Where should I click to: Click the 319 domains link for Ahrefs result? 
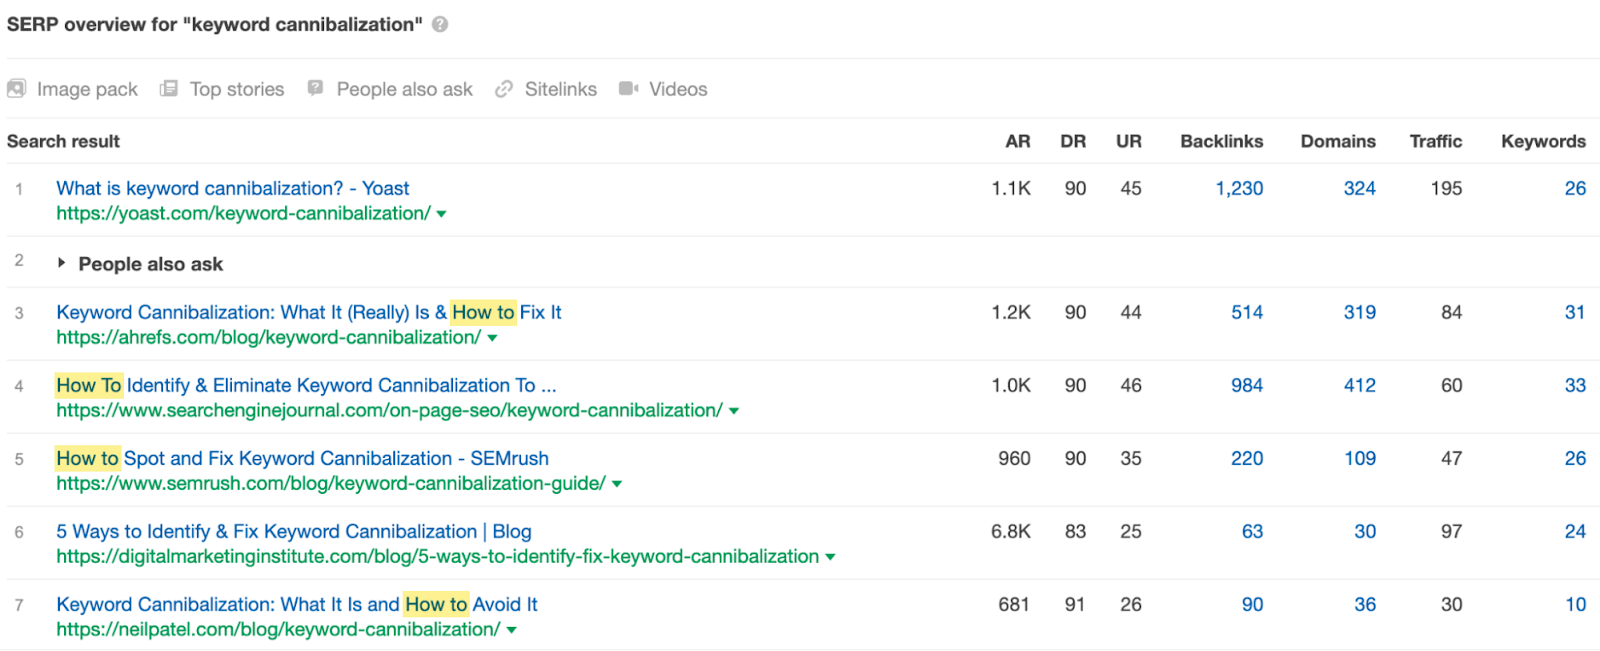click(x=1359, y=312)
